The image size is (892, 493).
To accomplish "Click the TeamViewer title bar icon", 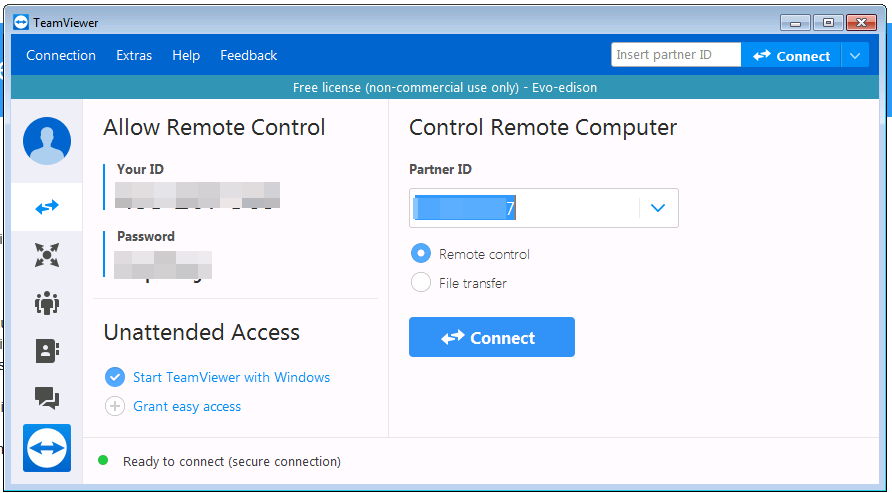I will coord(21,23).
